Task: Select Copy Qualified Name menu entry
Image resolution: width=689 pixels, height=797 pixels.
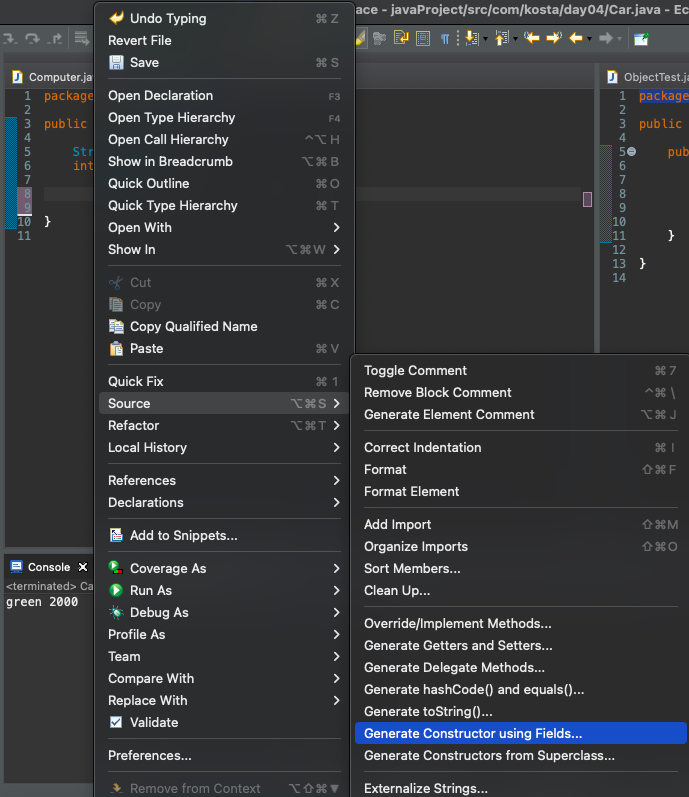Action: tap(224, 326)
